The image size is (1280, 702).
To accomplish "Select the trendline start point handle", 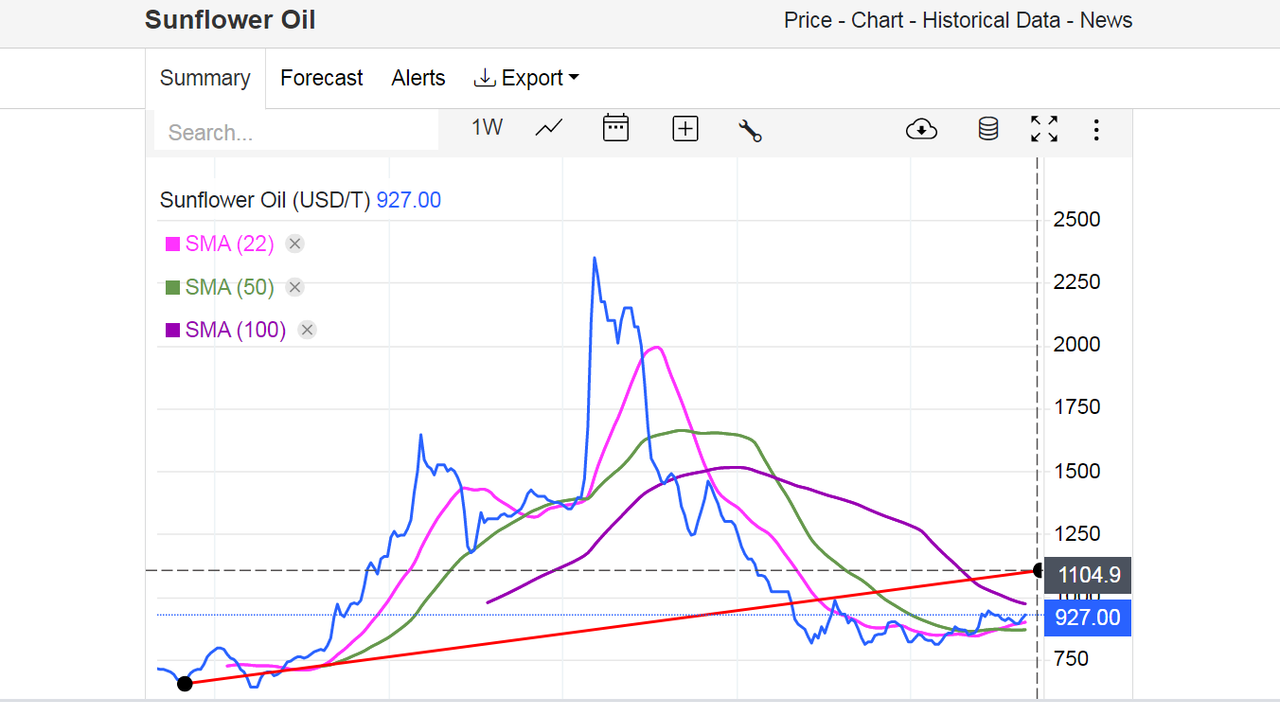I will [184, 683].
